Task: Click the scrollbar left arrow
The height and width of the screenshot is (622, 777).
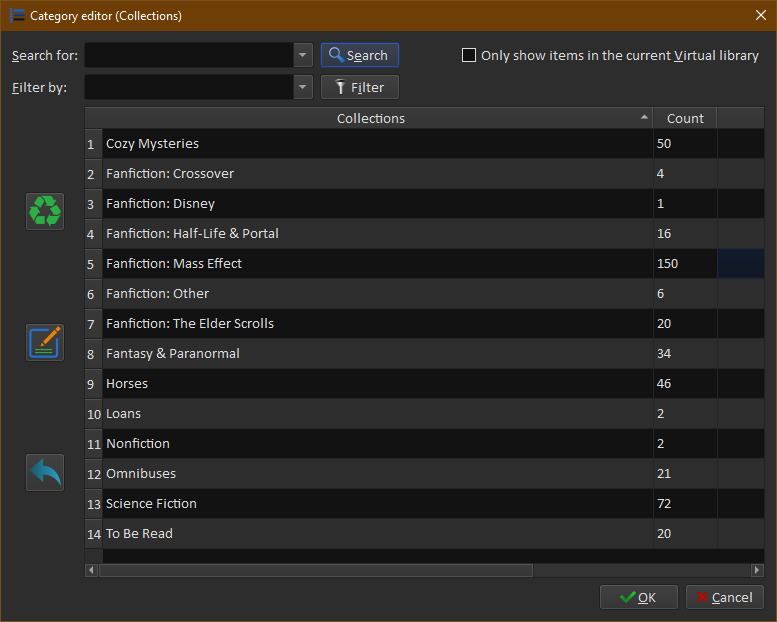Action: pos(91,570)
